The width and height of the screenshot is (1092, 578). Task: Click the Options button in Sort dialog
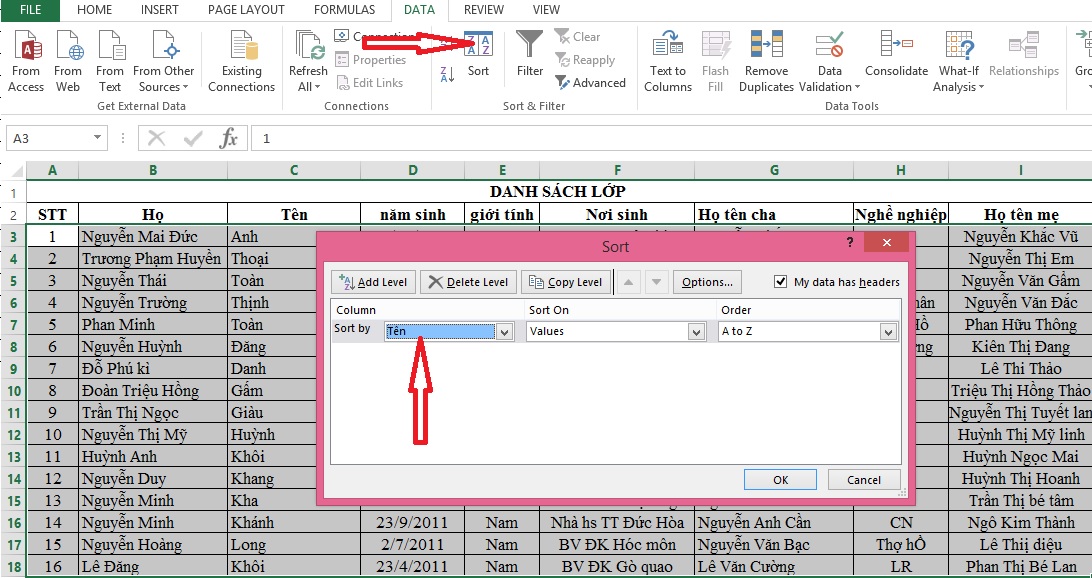(708, 282)
